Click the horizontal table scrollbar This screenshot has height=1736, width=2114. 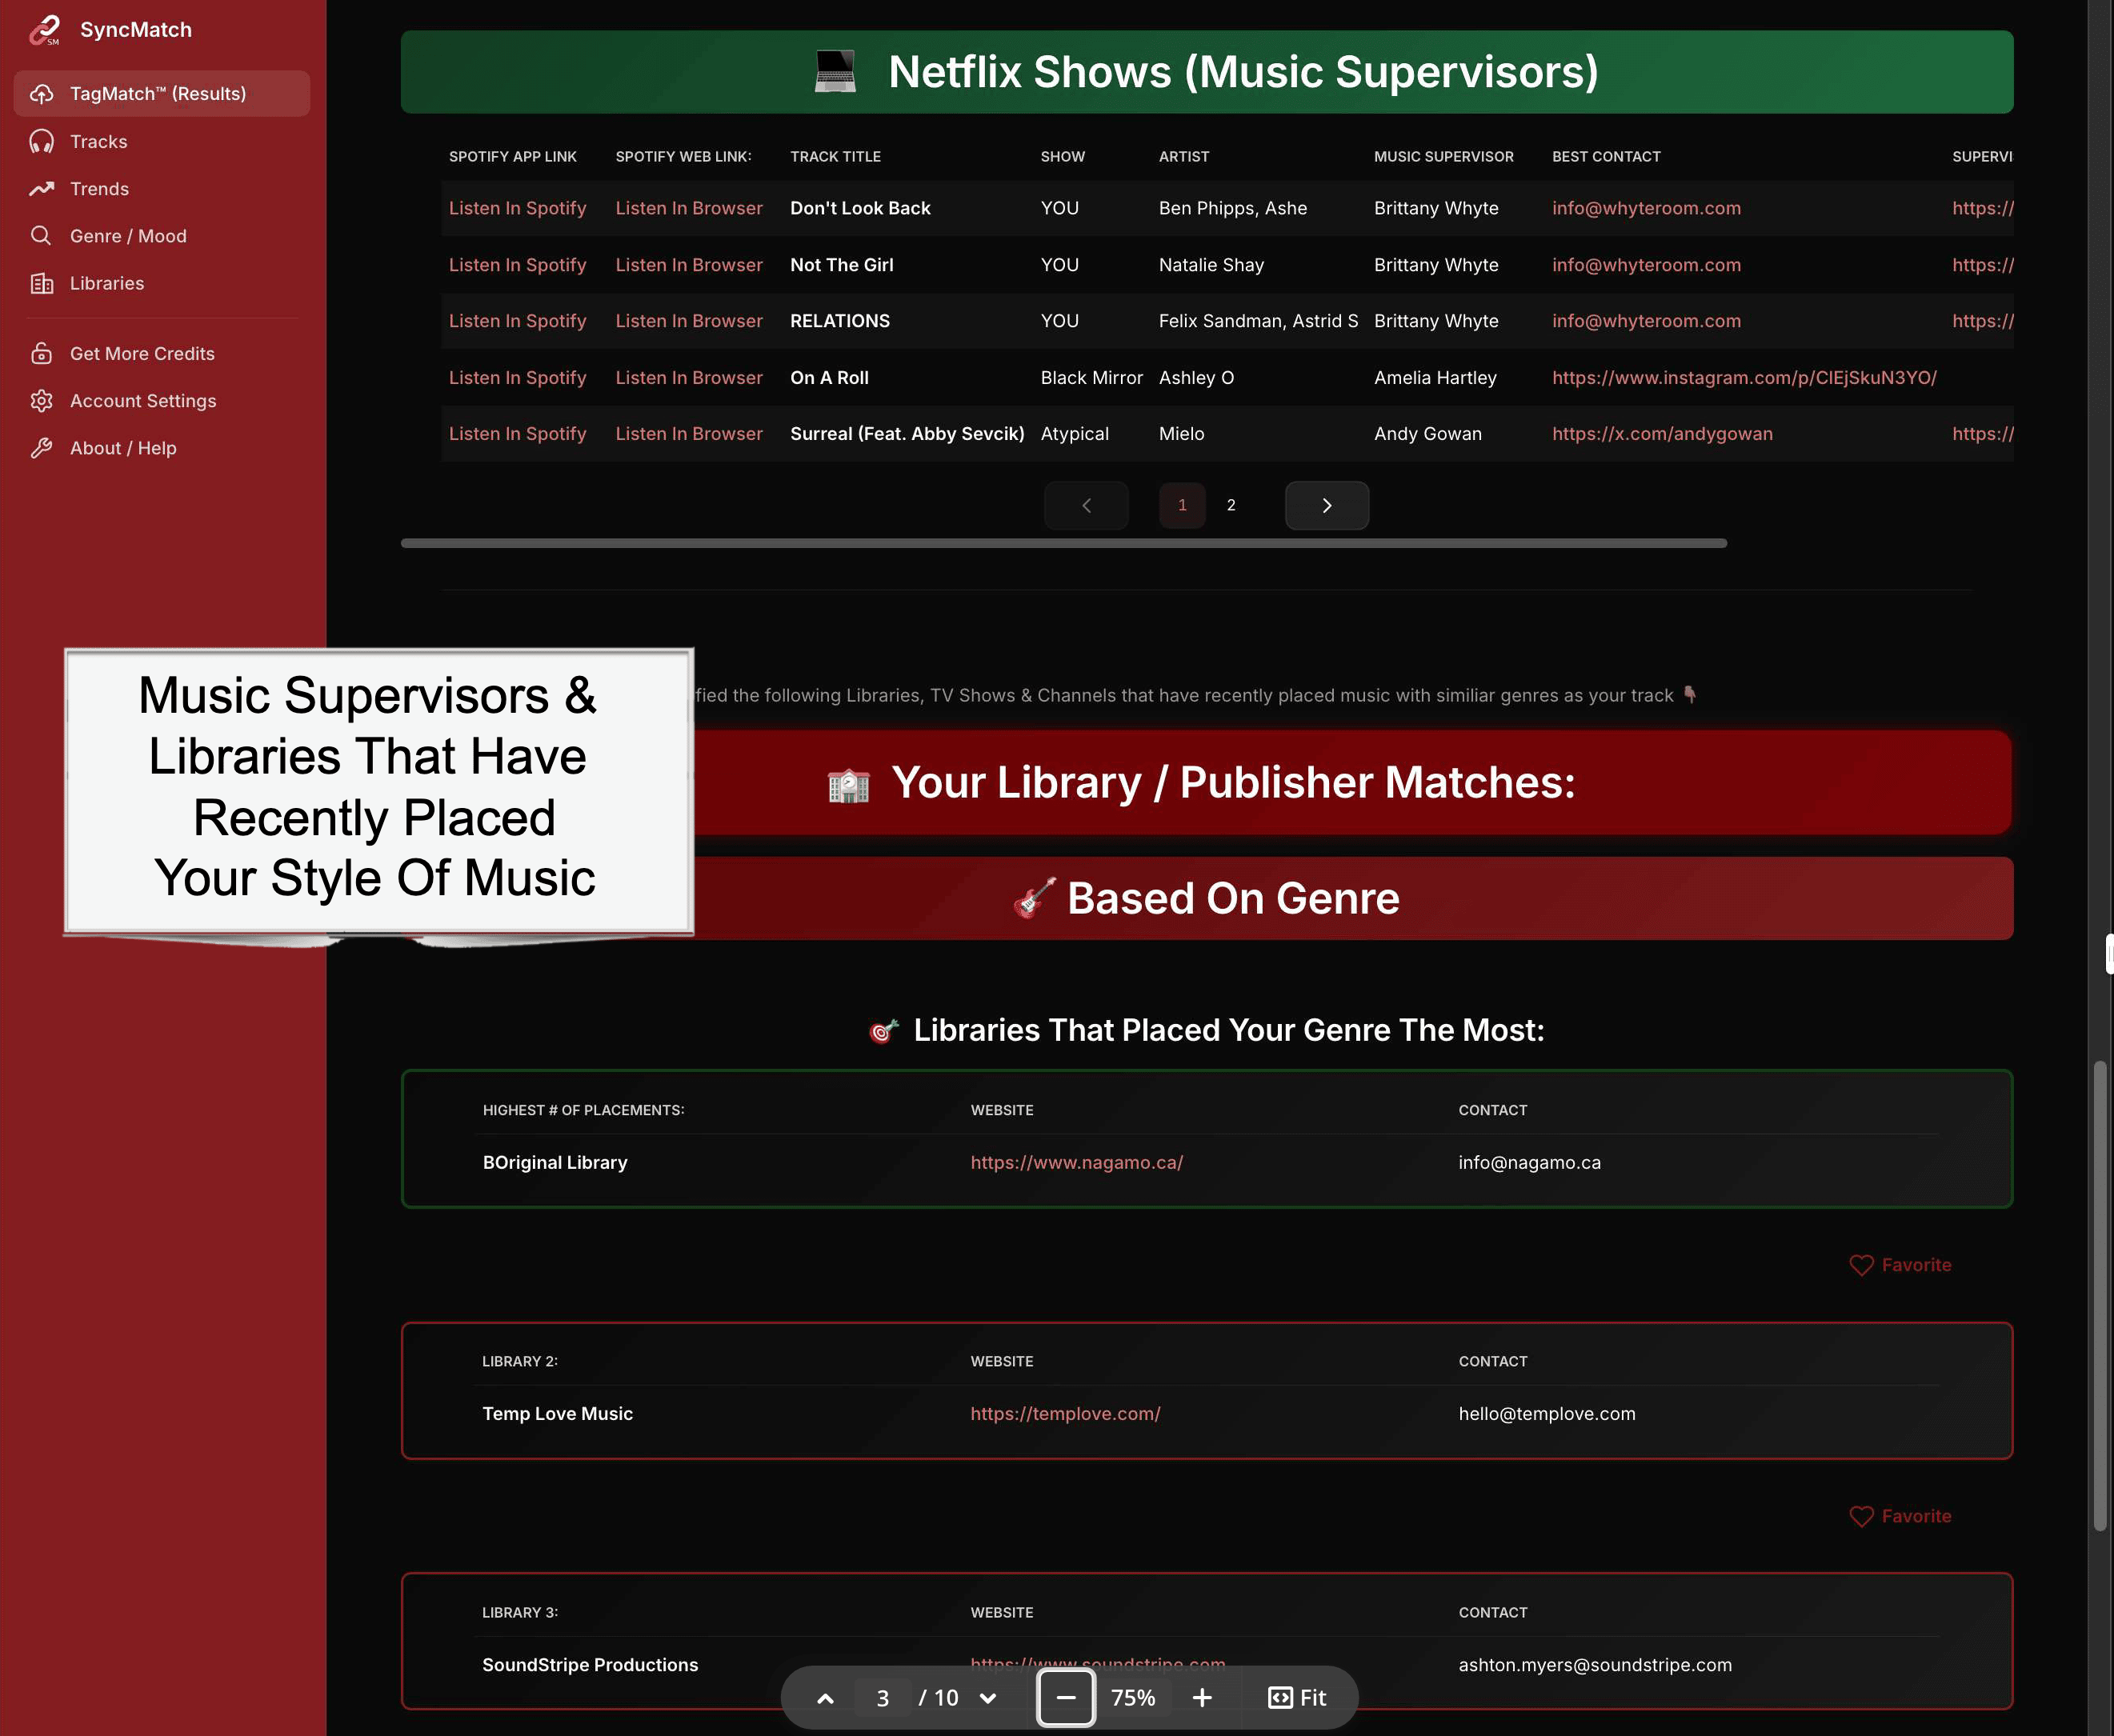(x=1063, y=543)
